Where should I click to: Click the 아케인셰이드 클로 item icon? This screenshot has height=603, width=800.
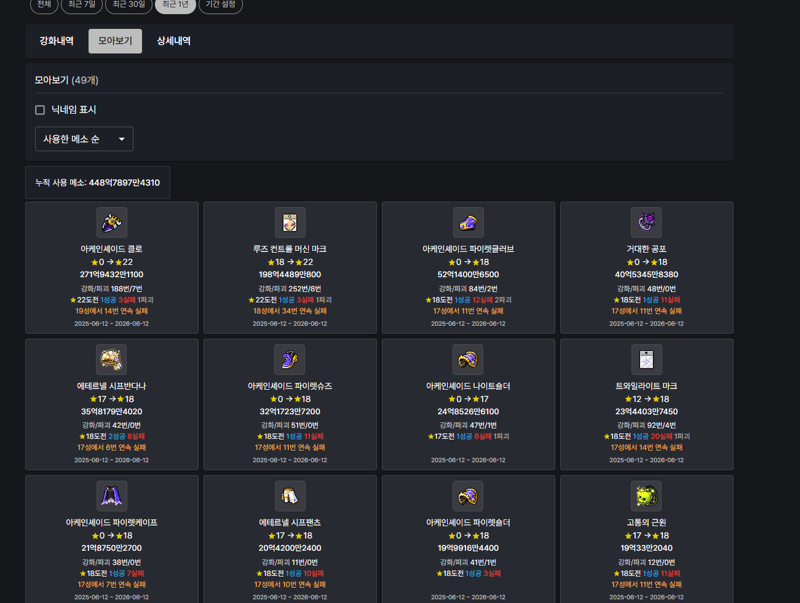(x=112, y=222)
